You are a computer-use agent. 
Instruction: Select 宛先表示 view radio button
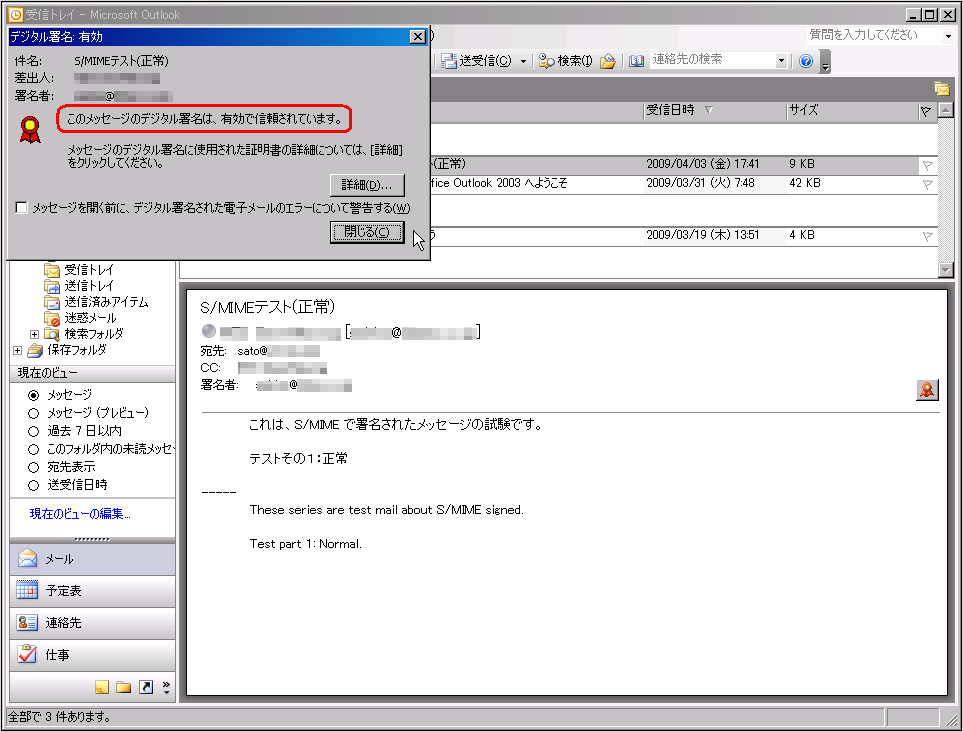34,467
